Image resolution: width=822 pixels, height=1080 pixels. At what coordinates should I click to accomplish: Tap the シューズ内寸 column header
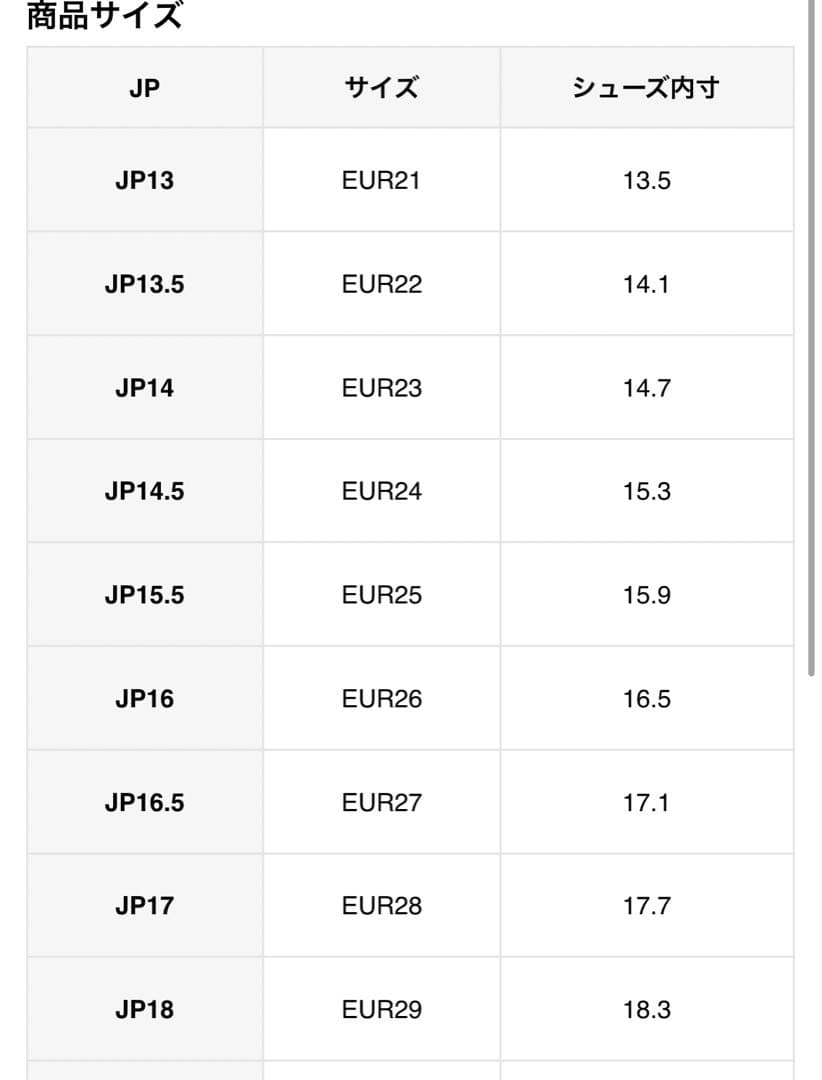coord(646,88)
